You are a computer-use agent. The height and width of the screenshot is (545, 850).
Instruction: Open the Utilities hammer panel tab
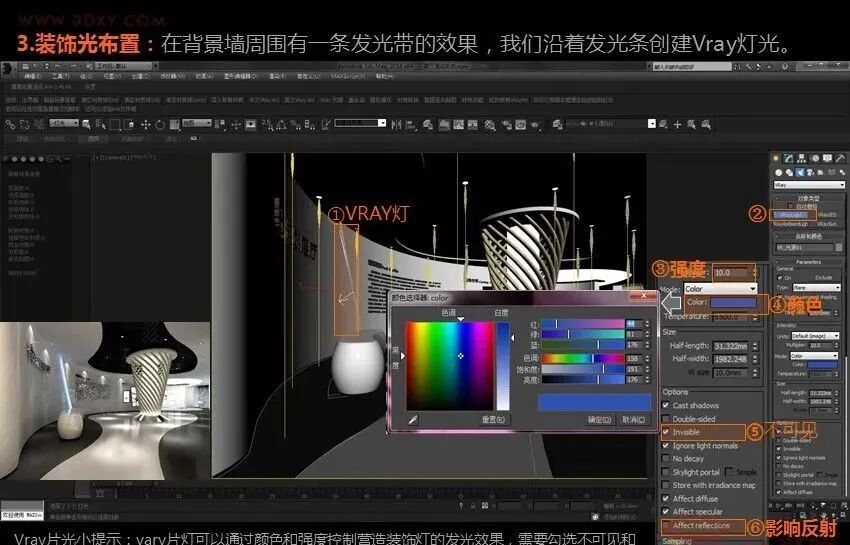coord(840,158)
